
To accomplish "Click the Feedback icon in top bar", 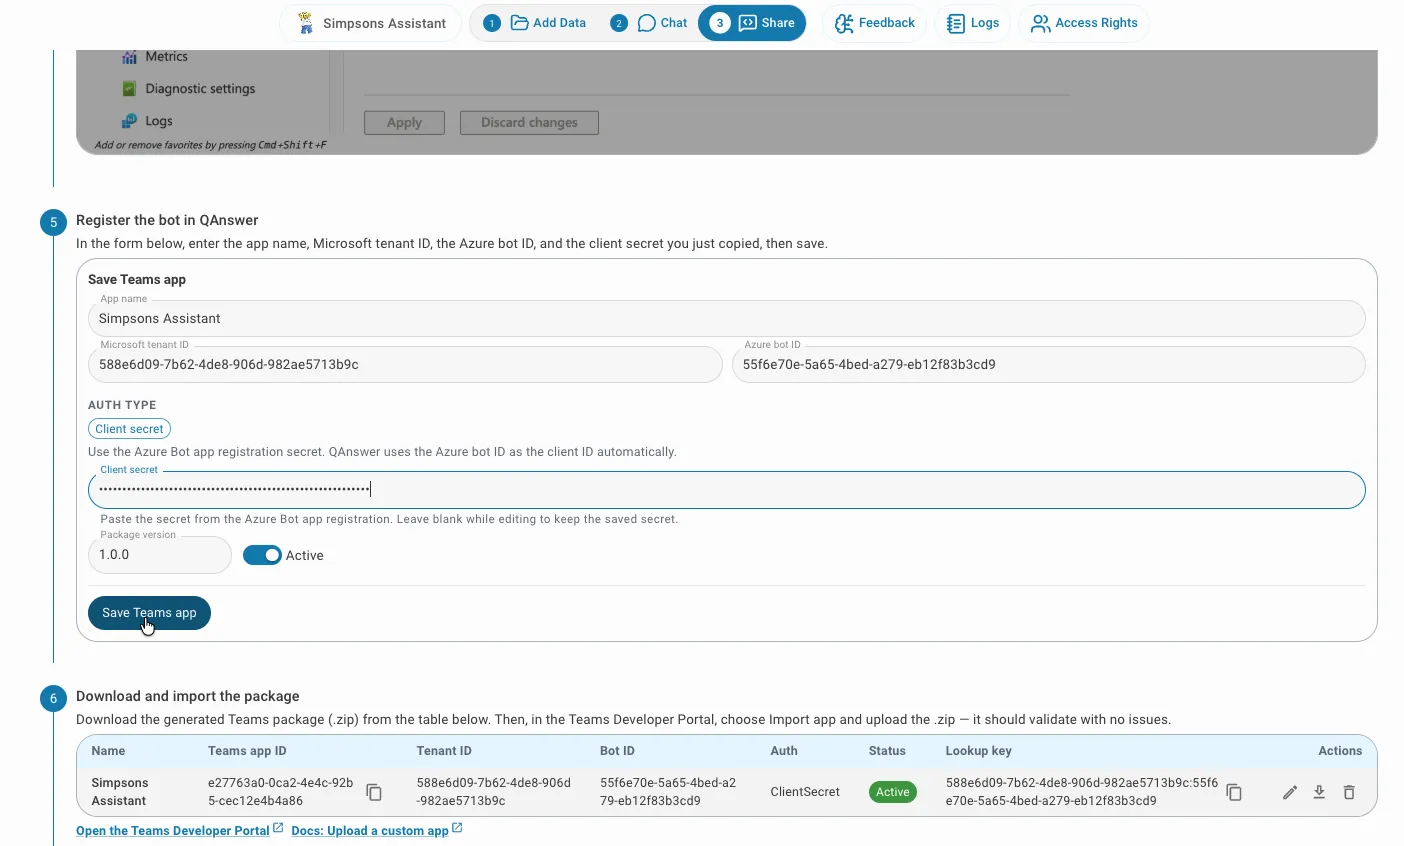I will pyautogui.click(x=844, y=23).
